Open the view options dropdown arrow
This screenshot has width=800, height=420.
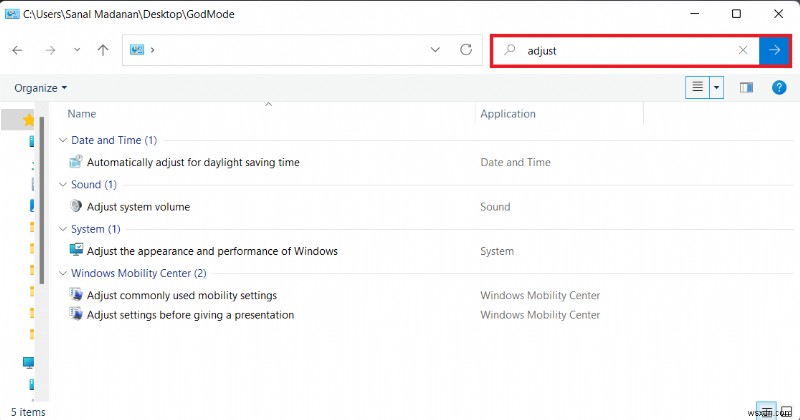pos(717,88)
